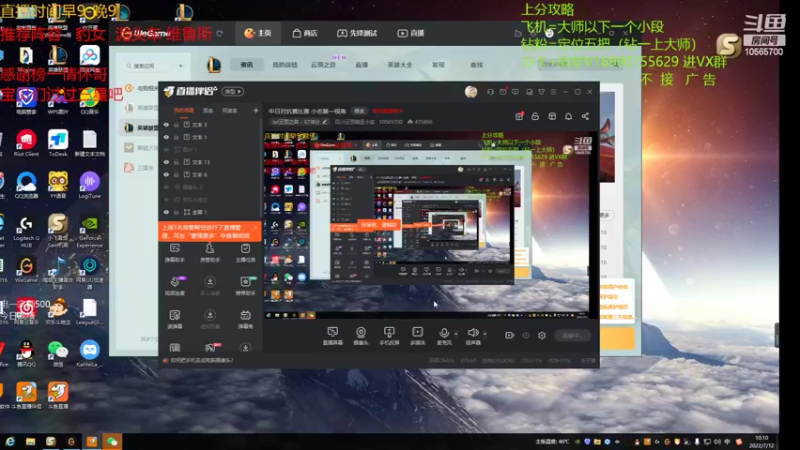The image size is (800, 450).
Task: Add a 直播屏幕 screen capture source
Action: [333, 336]
